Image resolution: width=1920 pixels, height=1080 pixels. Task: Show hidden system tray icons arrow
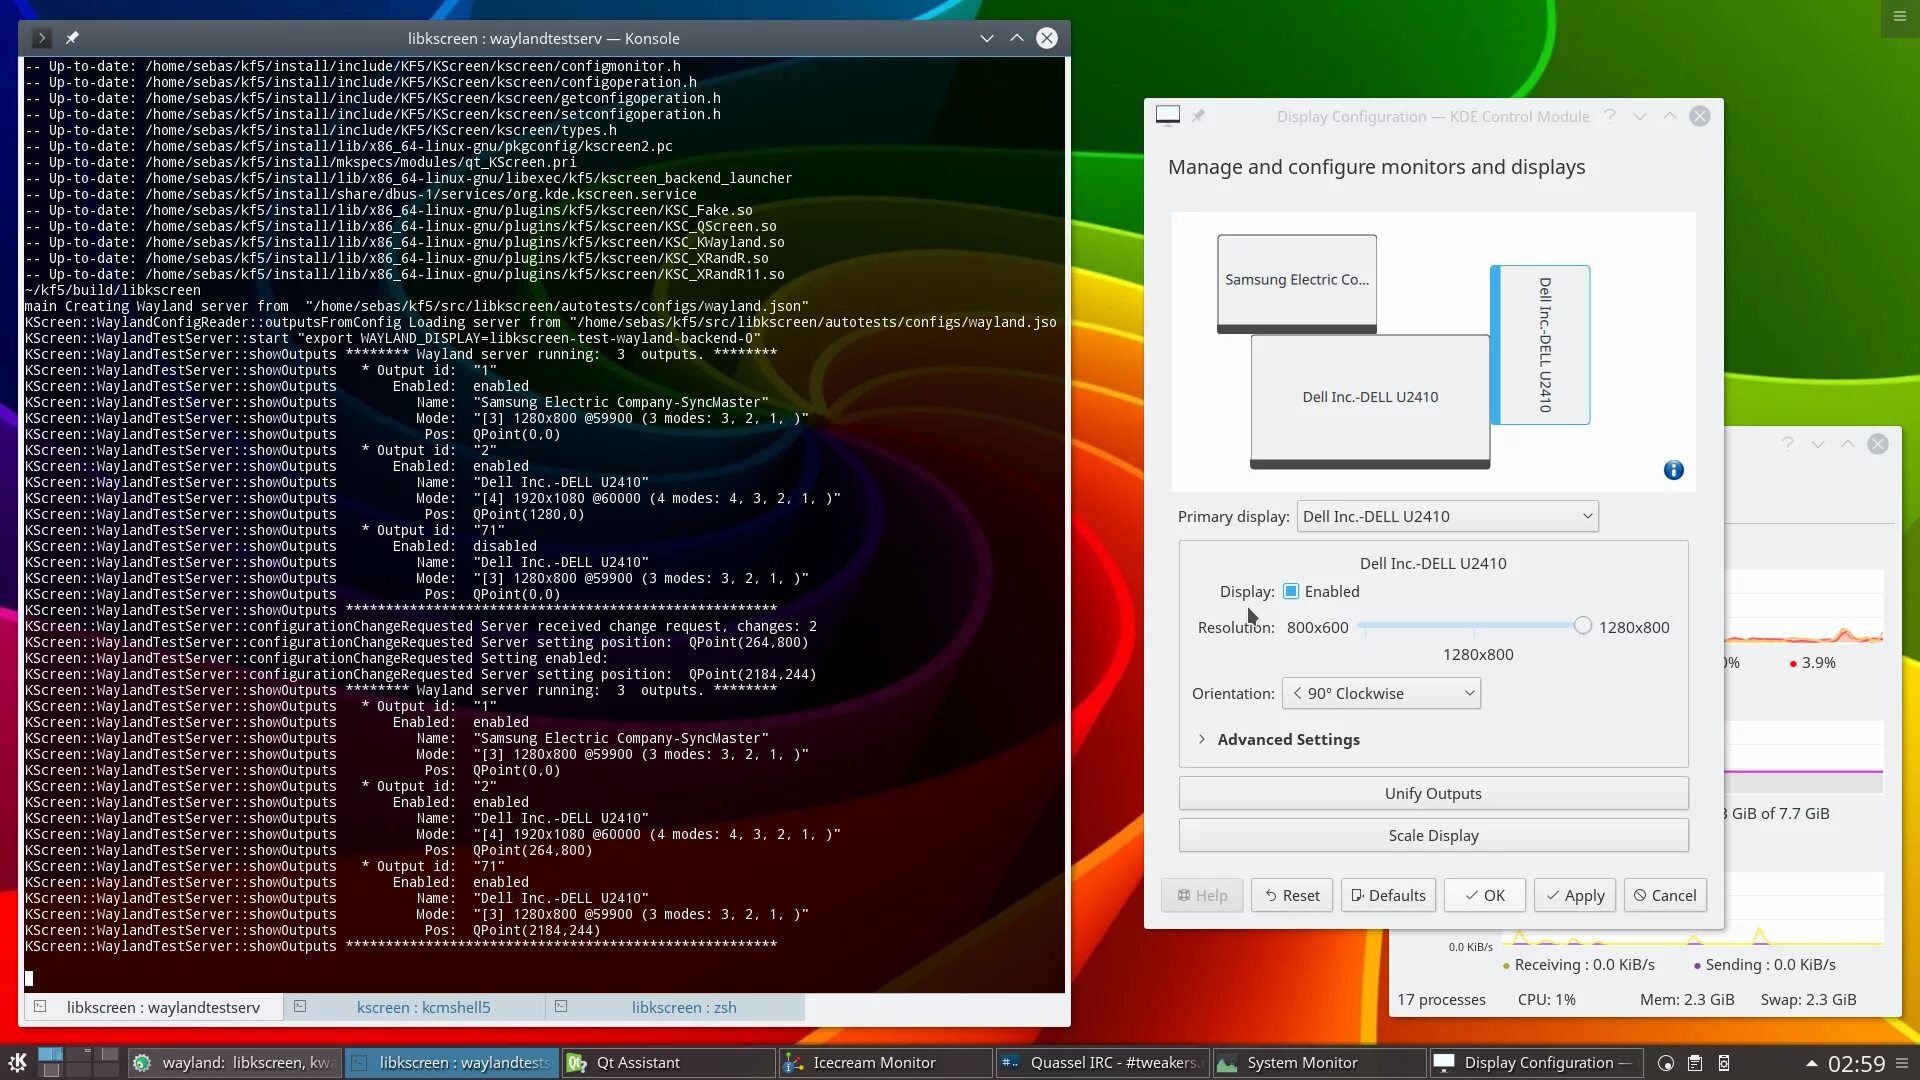tap(1810, 1063)
